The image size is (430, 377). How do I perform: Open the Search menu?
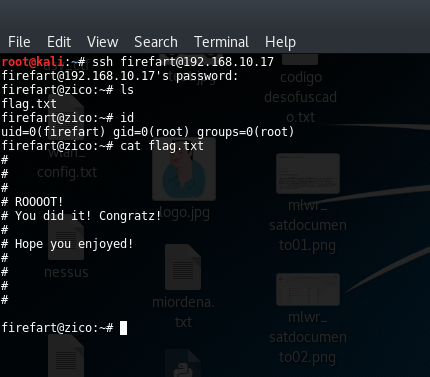coord(156,42)
